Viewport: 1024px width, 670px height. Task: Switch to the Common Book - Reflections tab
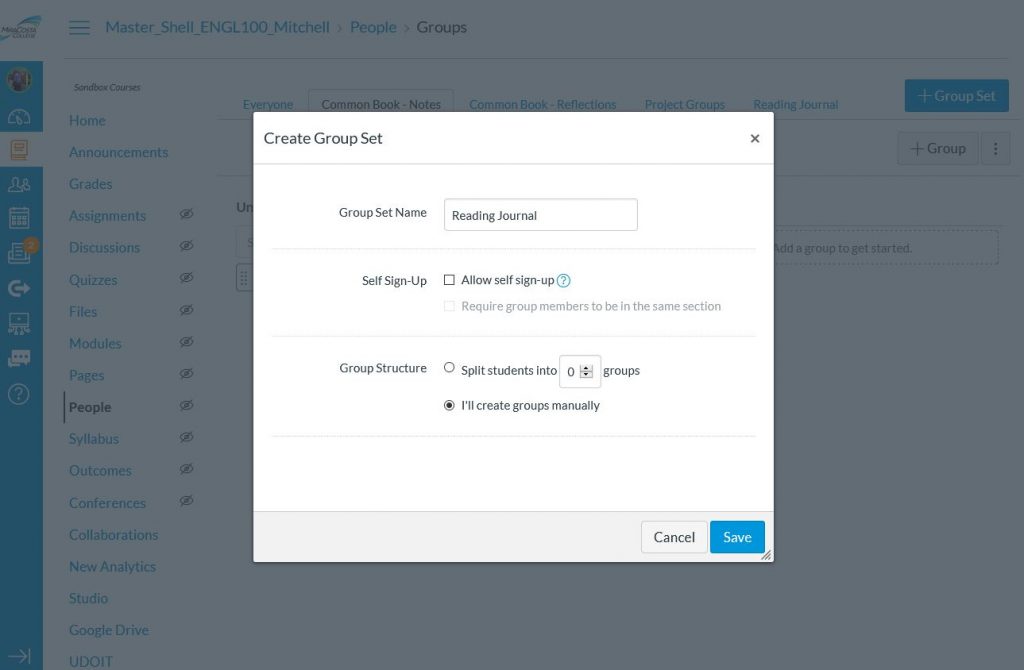(543, 104)
